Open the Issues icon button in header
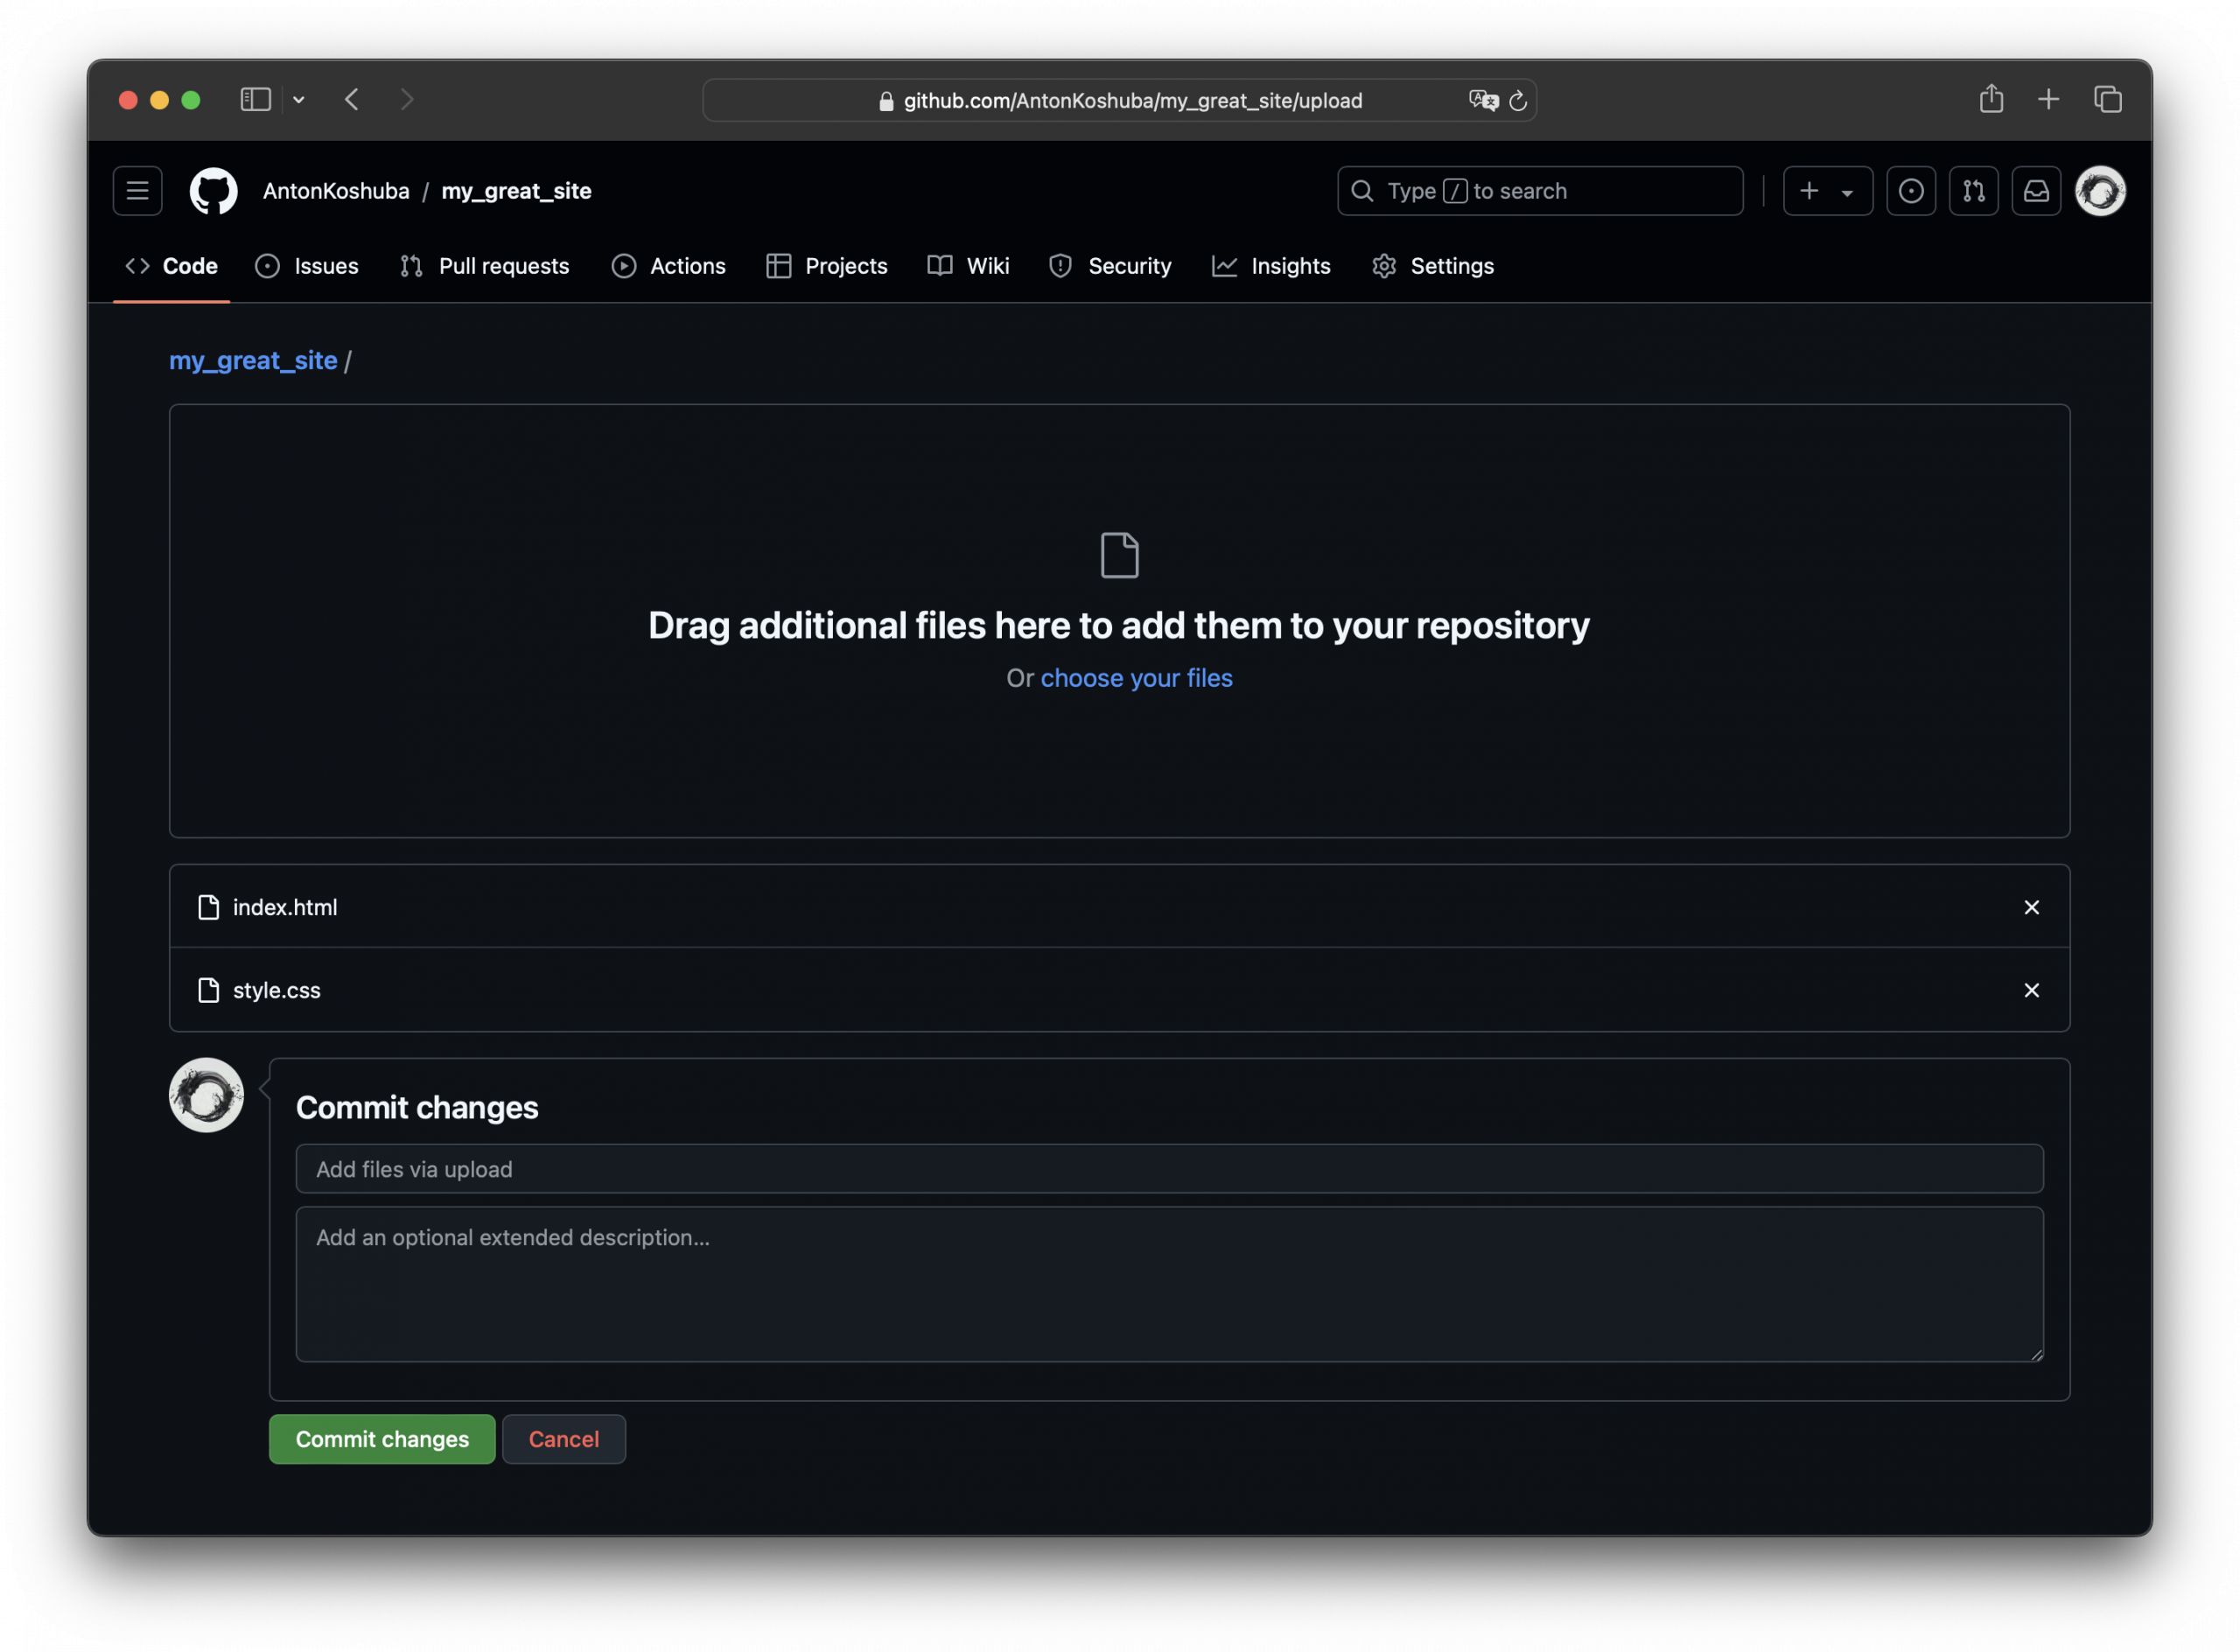Viewport: 2240px width, 1652px height. point(1910,191)
